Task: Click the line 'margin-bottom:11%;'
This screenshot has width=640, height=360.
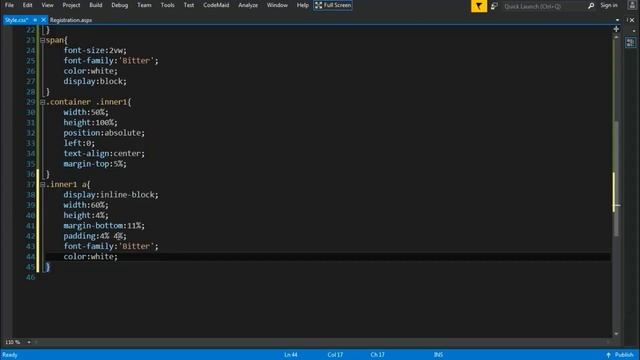Action: [104, 226]
